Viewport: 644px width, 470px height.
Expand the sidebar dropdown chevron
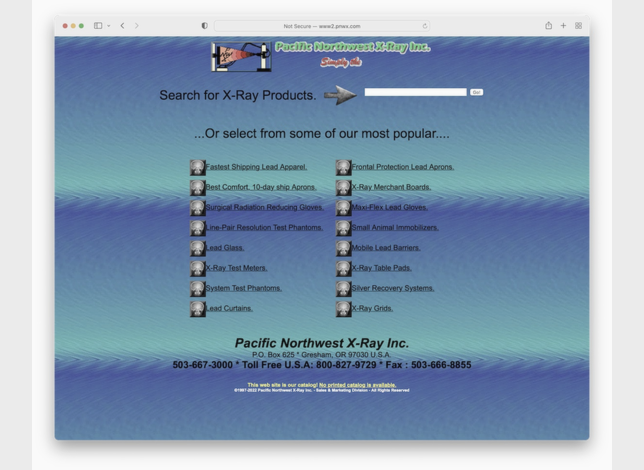[x=108, y=26]
